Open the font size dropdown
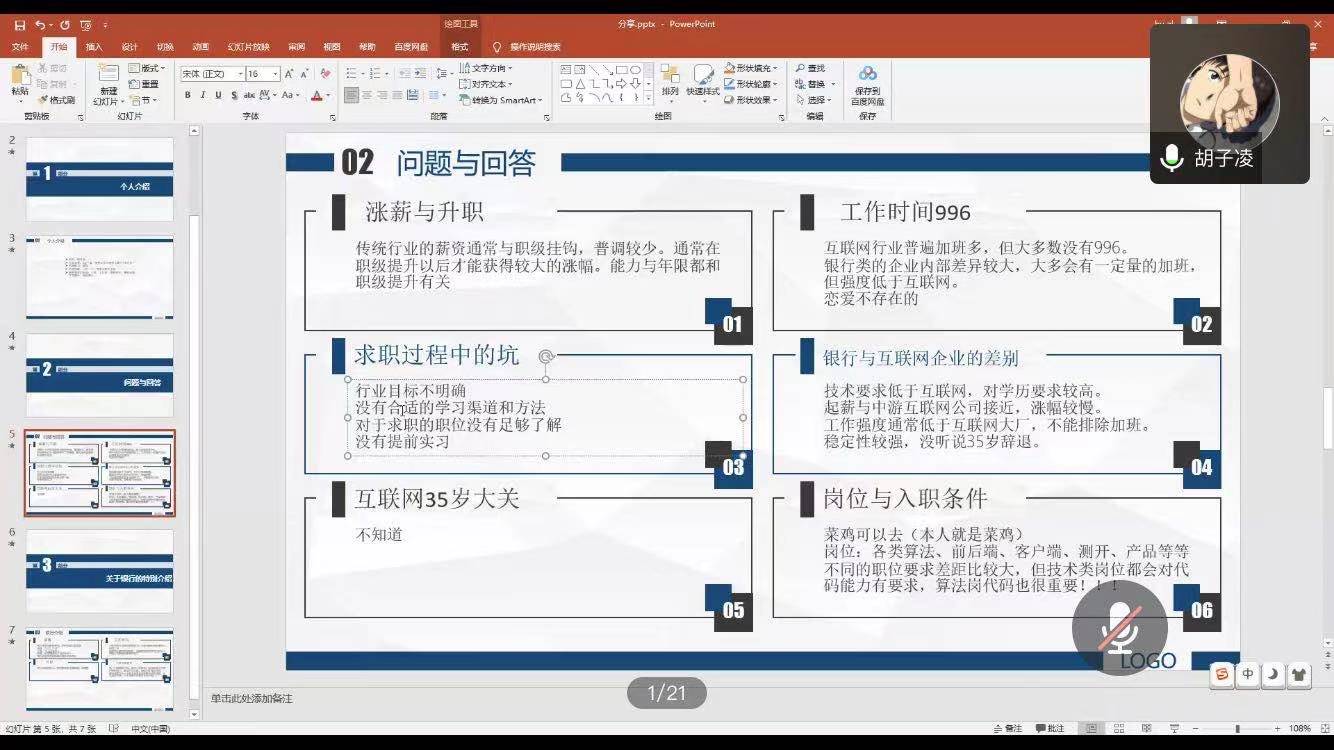Image resolution: width=1334 pixels, height=750 pixels. [275, 74]
